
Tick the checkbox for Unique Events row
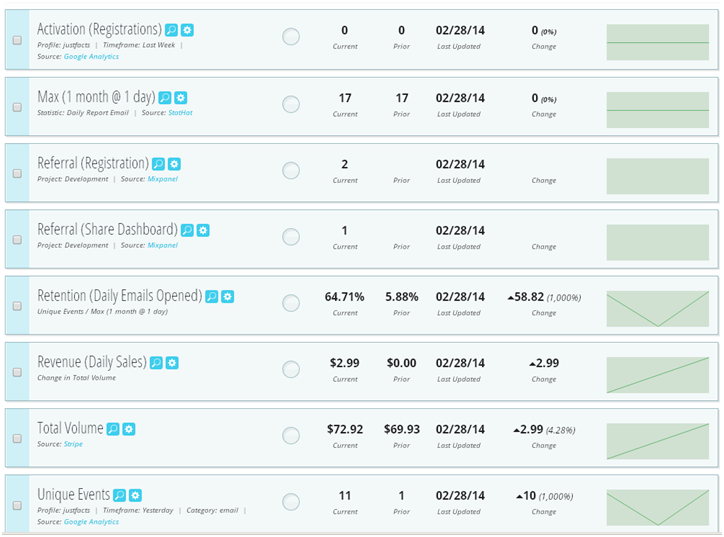[x=17, y=506]
